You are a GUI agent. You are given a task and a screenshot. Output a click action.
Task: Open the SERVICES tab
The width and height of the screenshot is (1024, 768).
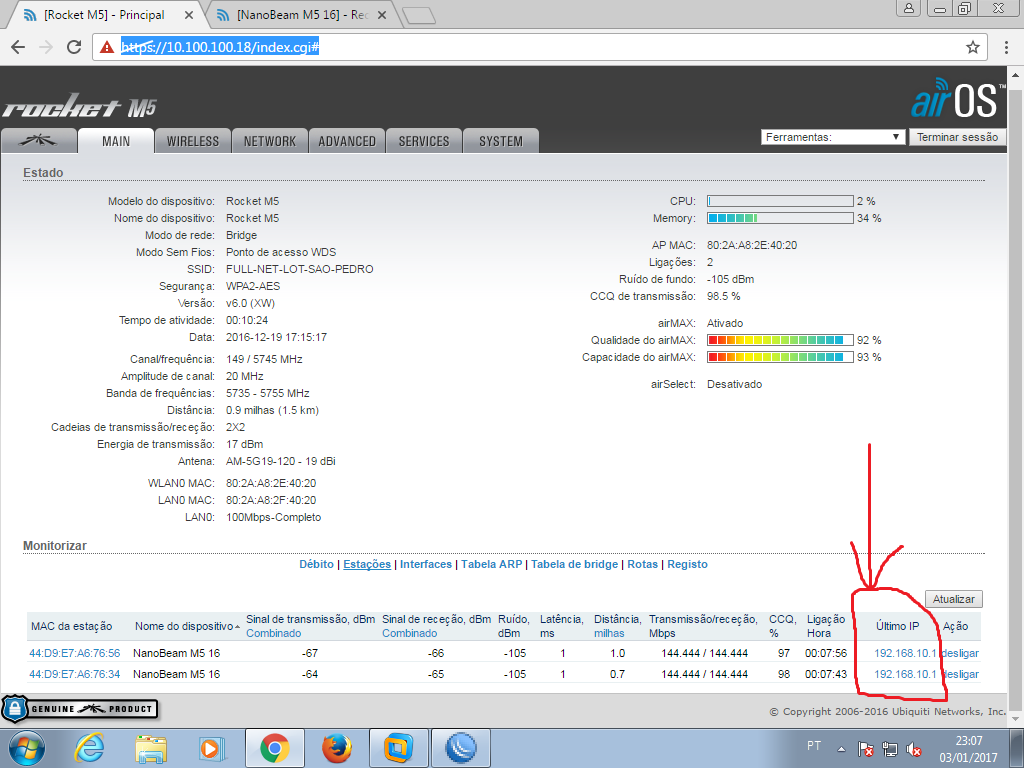click(424, 141)
